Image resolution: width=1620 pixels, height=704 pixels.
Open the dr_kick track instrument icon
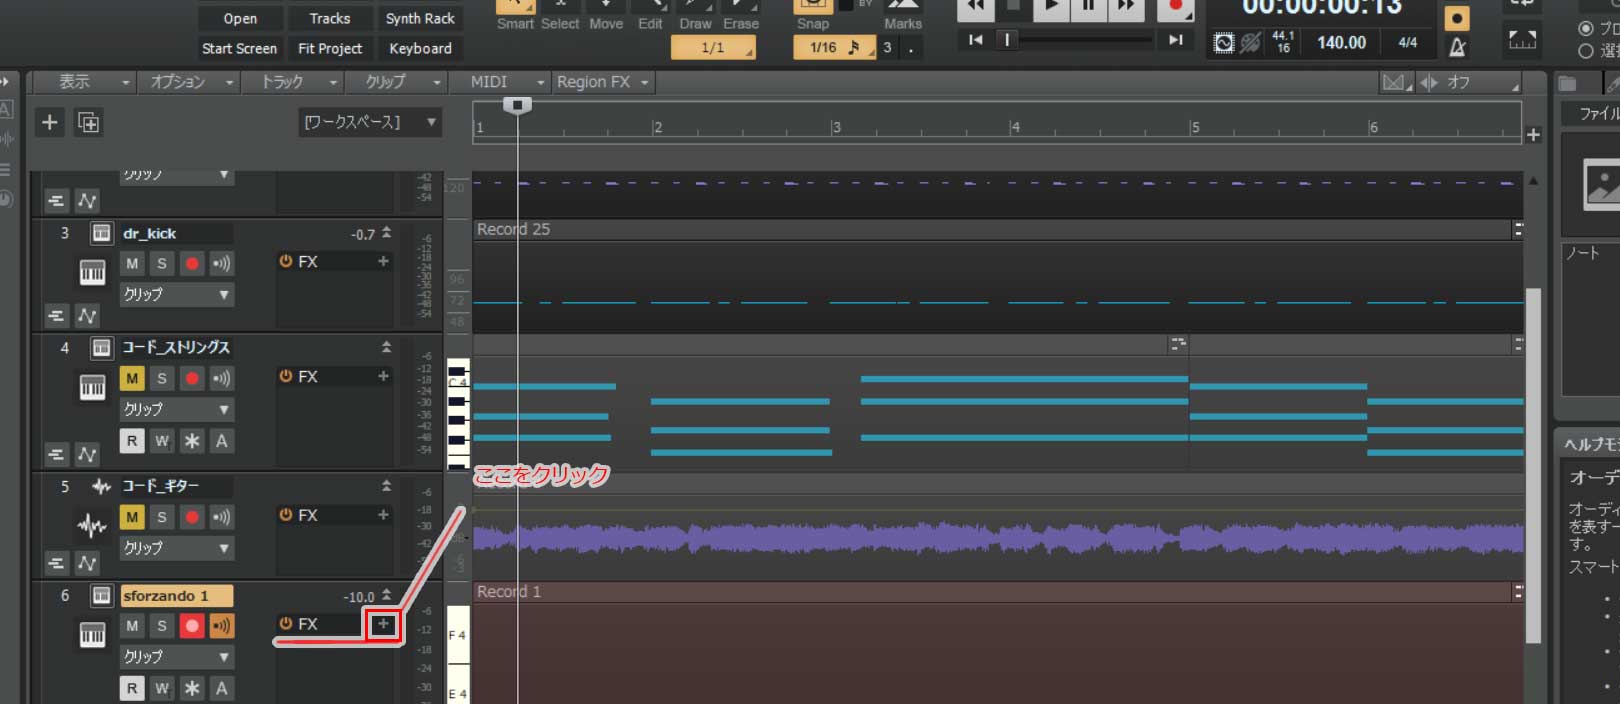(x=92, y=272)
